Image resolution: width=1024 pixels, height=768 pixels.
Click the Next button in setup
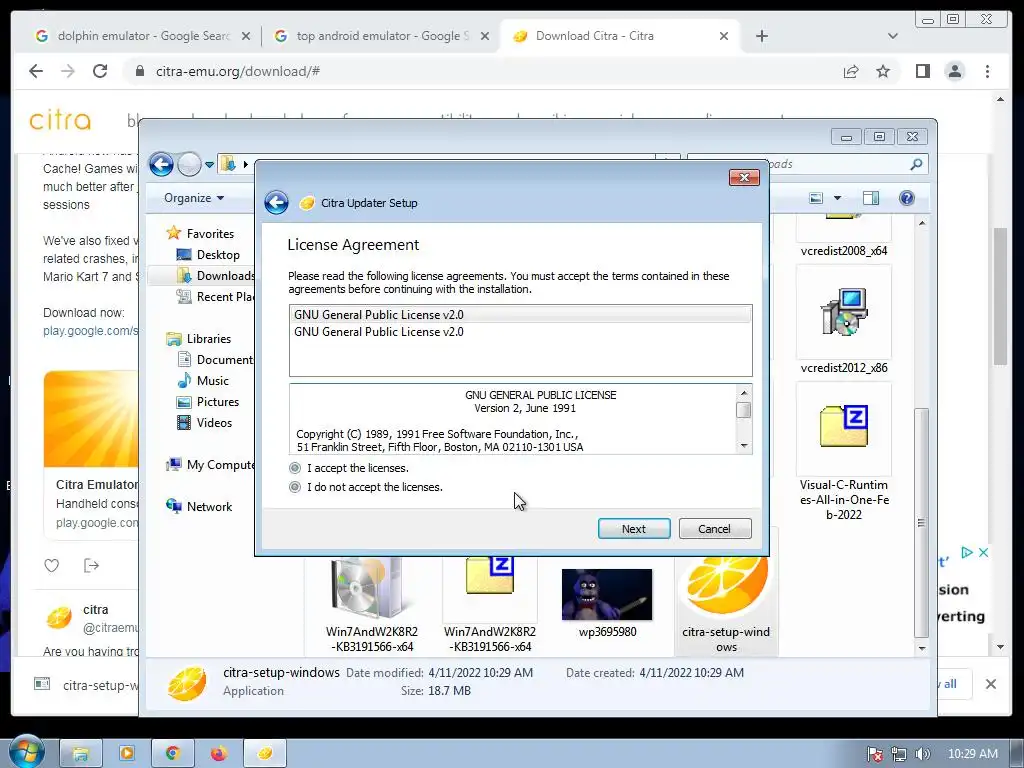(633, 528)
